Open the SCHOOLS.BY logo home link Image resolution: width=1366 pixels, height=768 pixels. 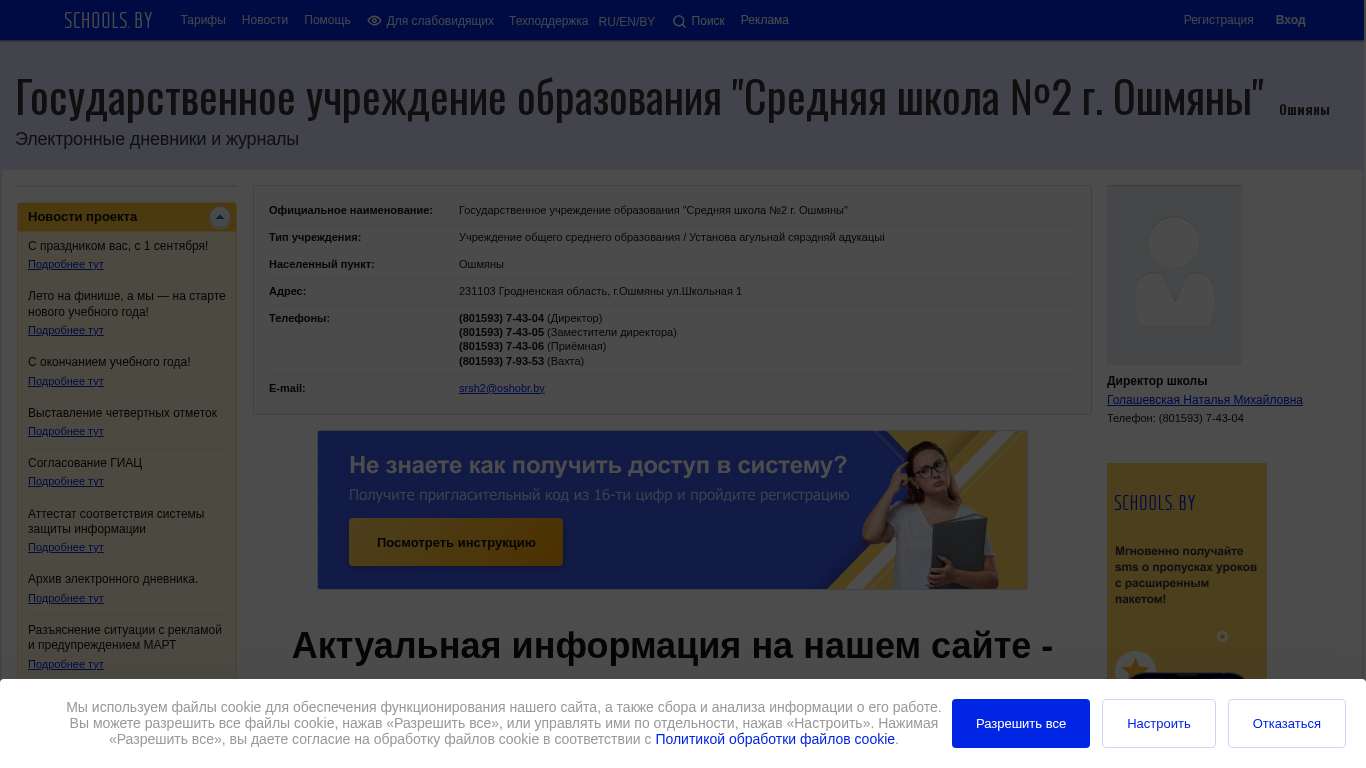[108, 20]
